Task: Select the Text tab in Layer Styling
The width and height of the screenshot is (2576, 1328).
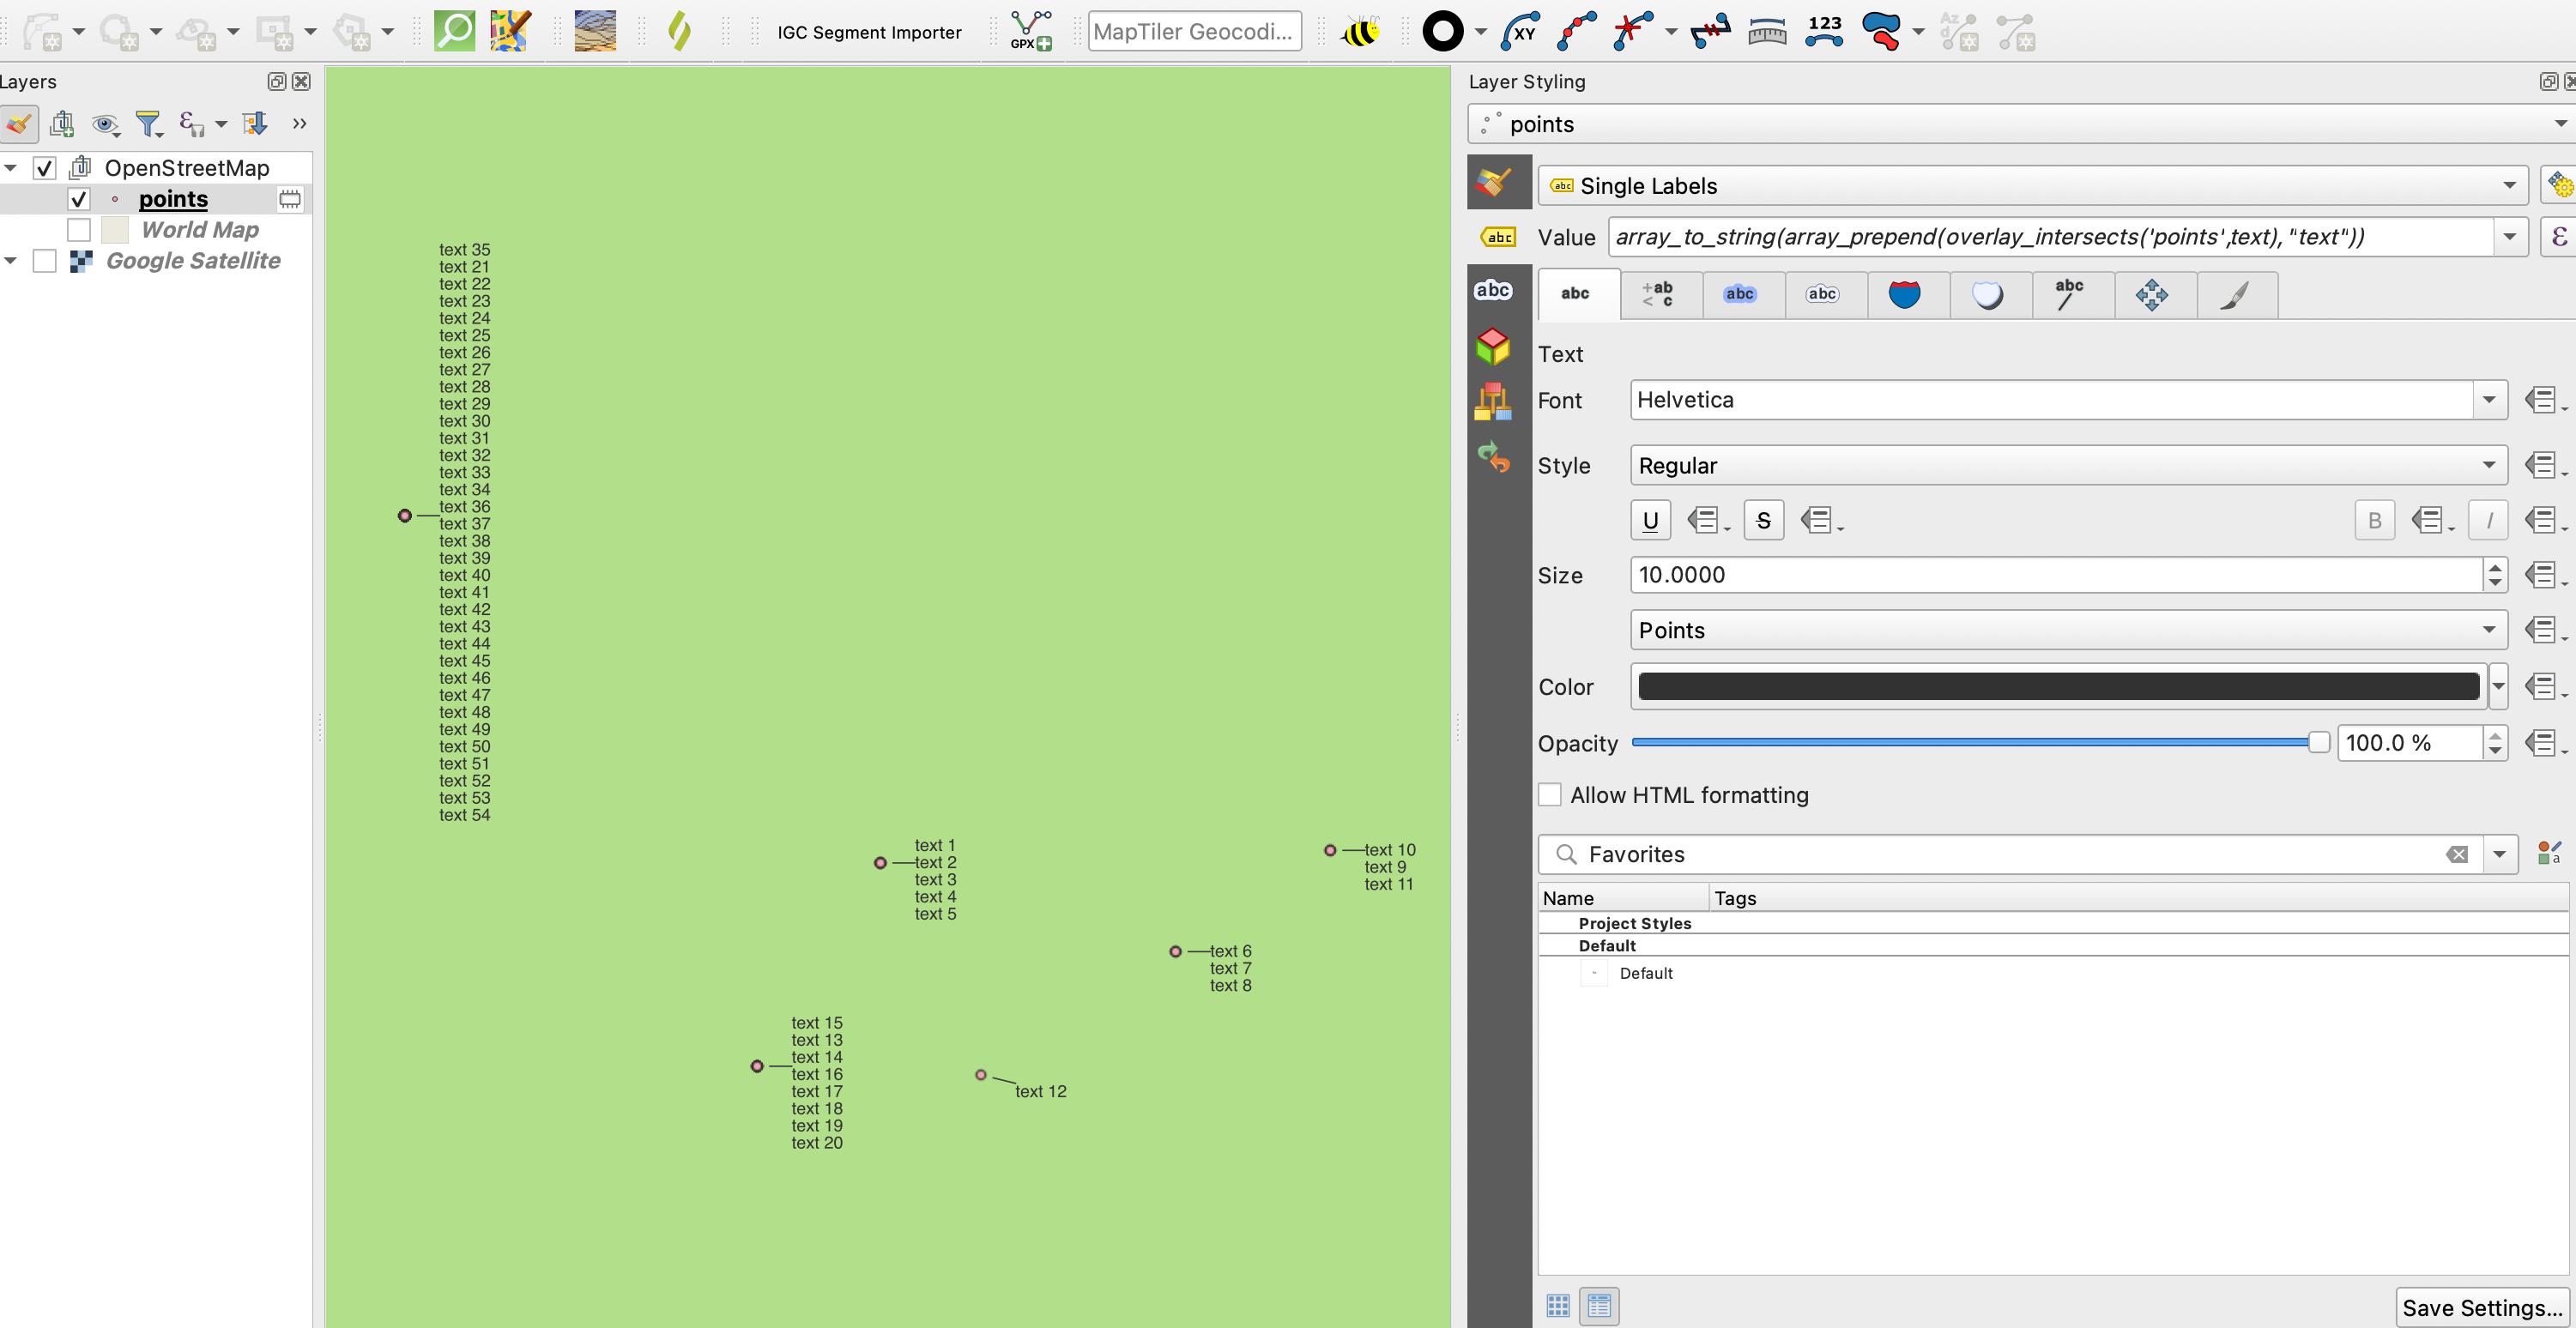Action: click(1574, 292)
